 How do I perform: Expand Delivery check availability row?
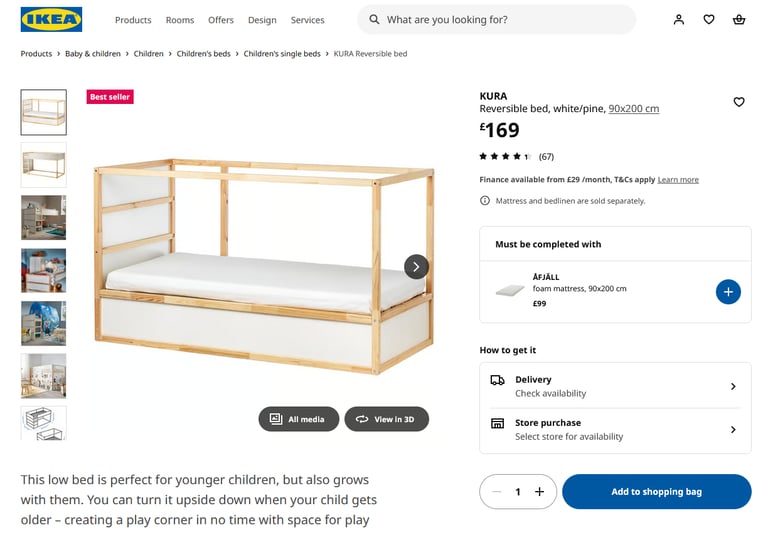(x=615, y=386)
